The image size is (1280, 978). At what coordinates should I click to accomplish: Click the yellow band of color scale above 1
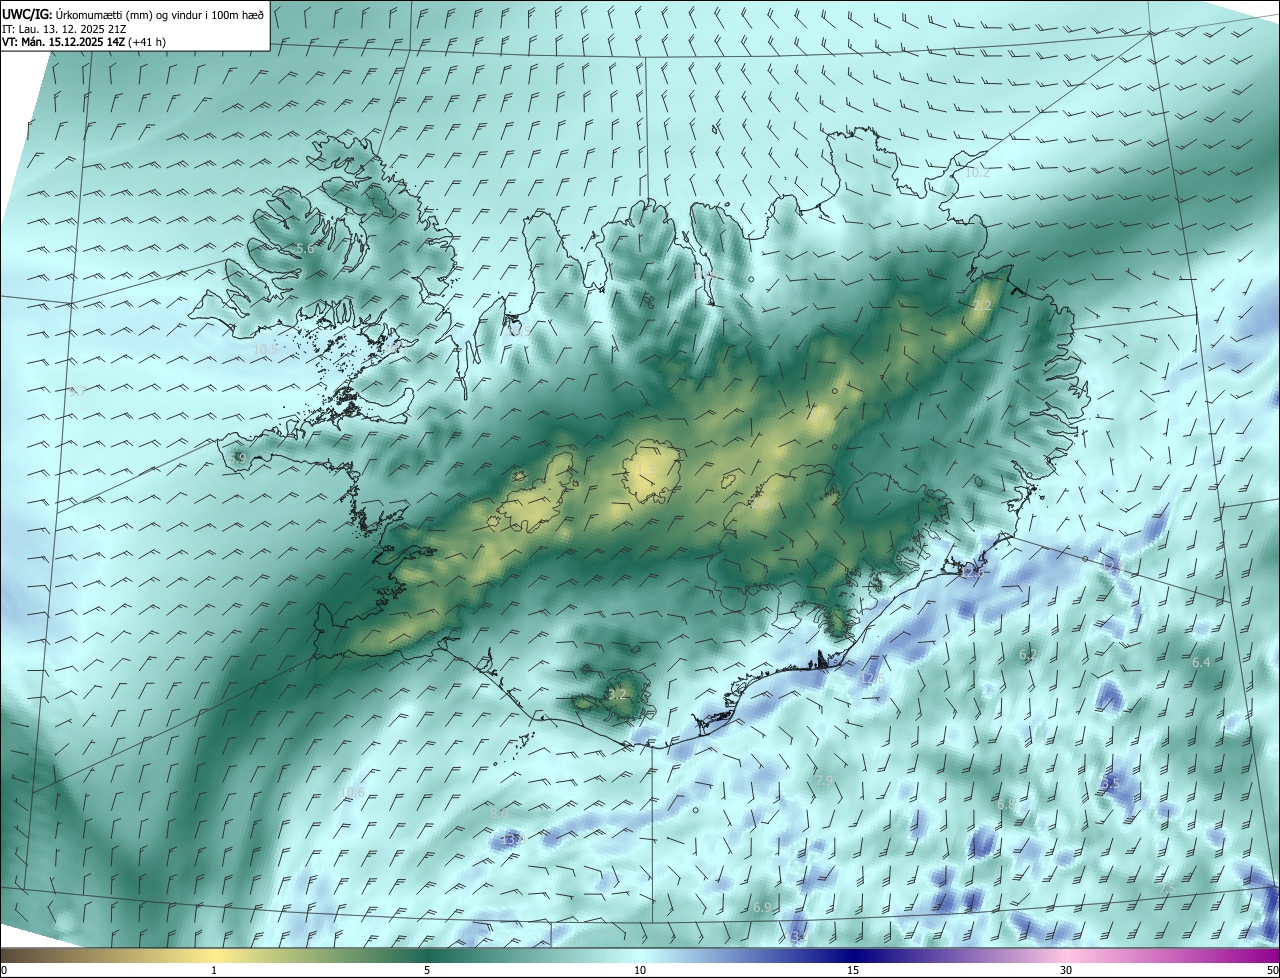click(214, 956)
